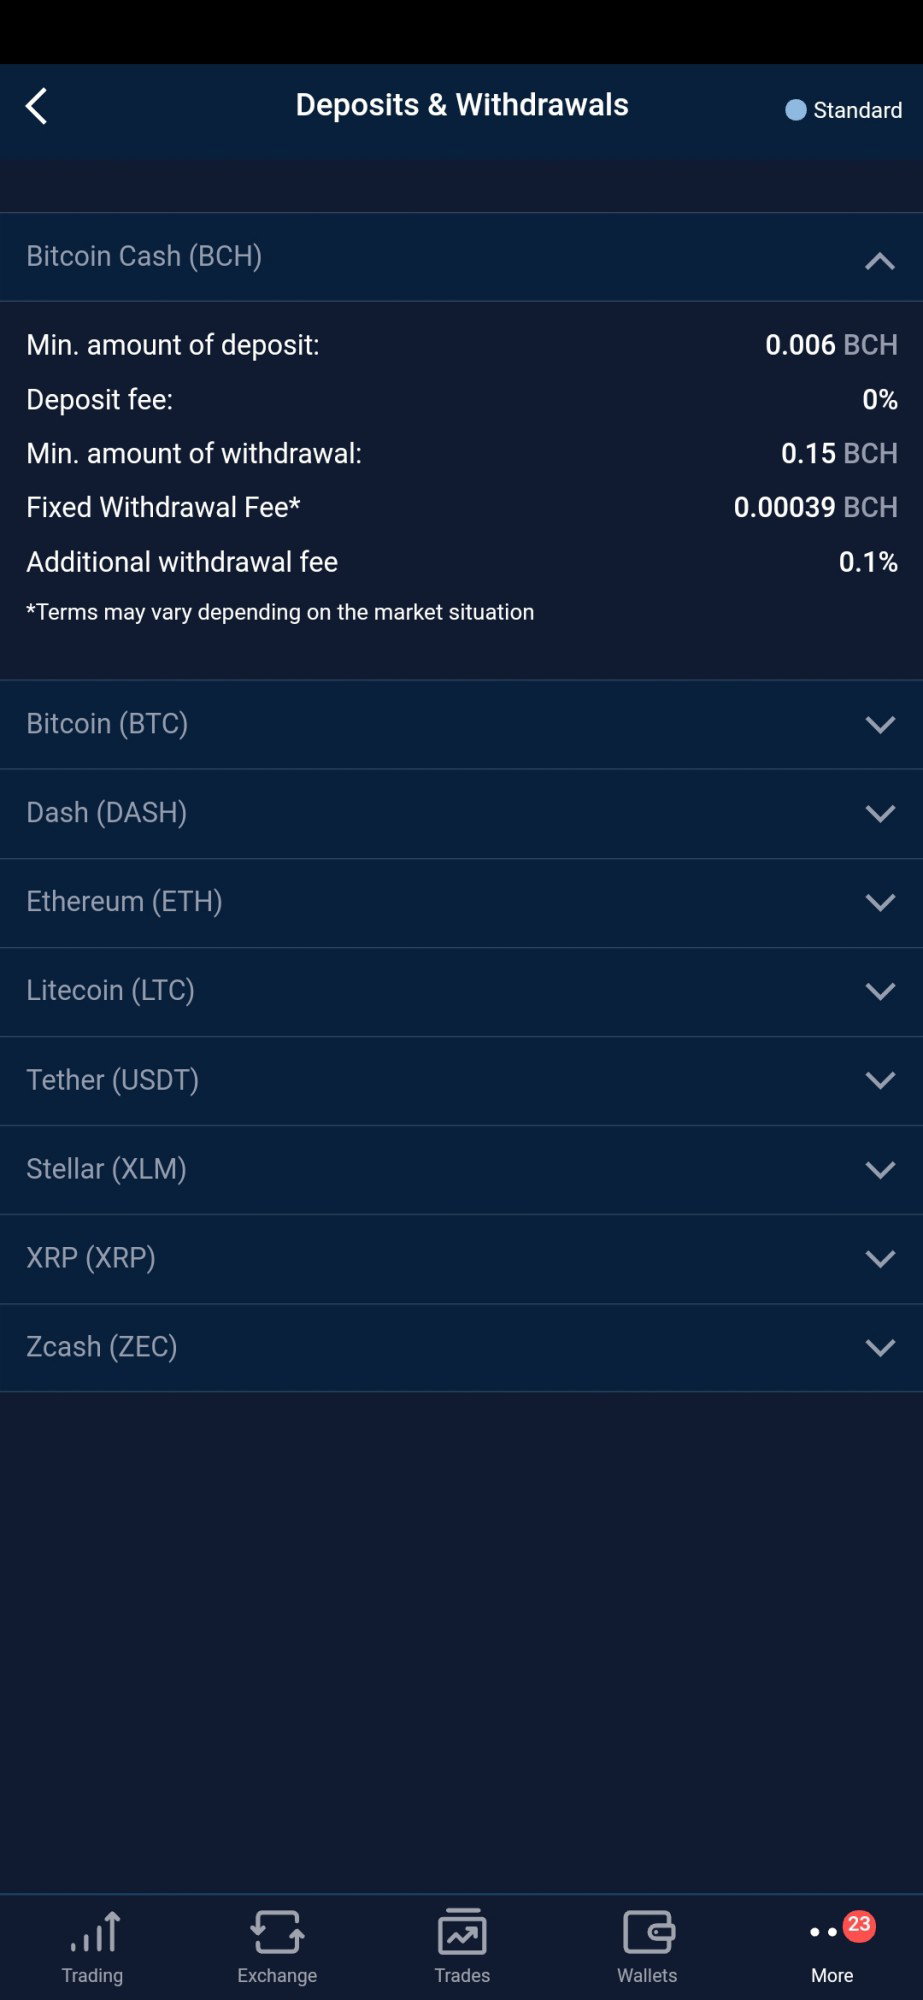Open the Wallets icon
Image resolution: width=923 pixels, height=2000 pixels.
(648, 1932)
